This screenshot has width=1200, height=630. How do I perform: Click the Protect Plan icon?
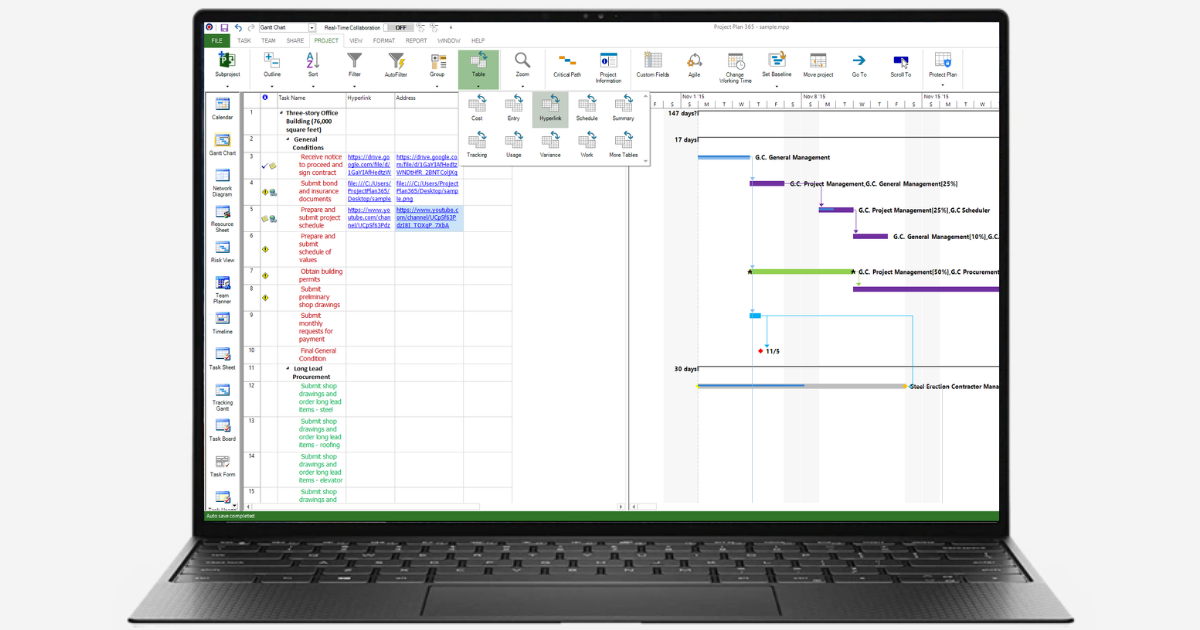[942, 60]
